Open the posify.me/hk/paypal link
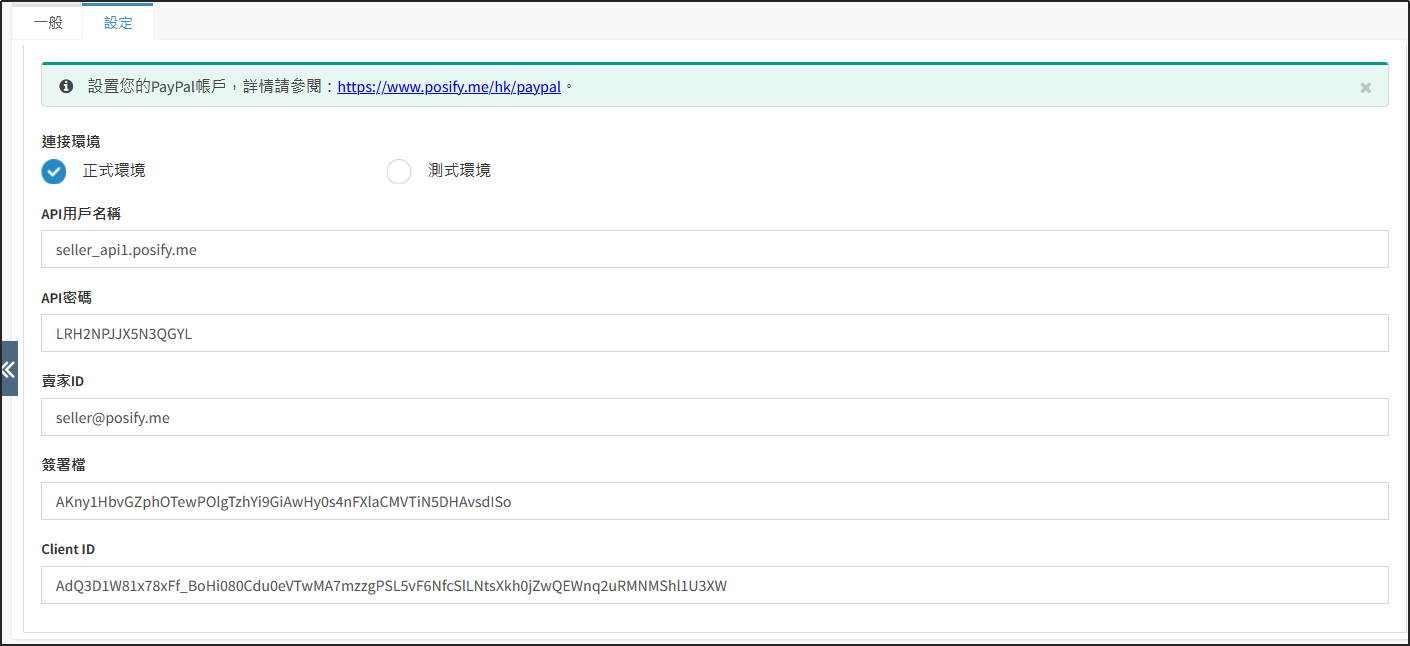The width and height of the screenshot is (1410, 646). tap(449, 87)
